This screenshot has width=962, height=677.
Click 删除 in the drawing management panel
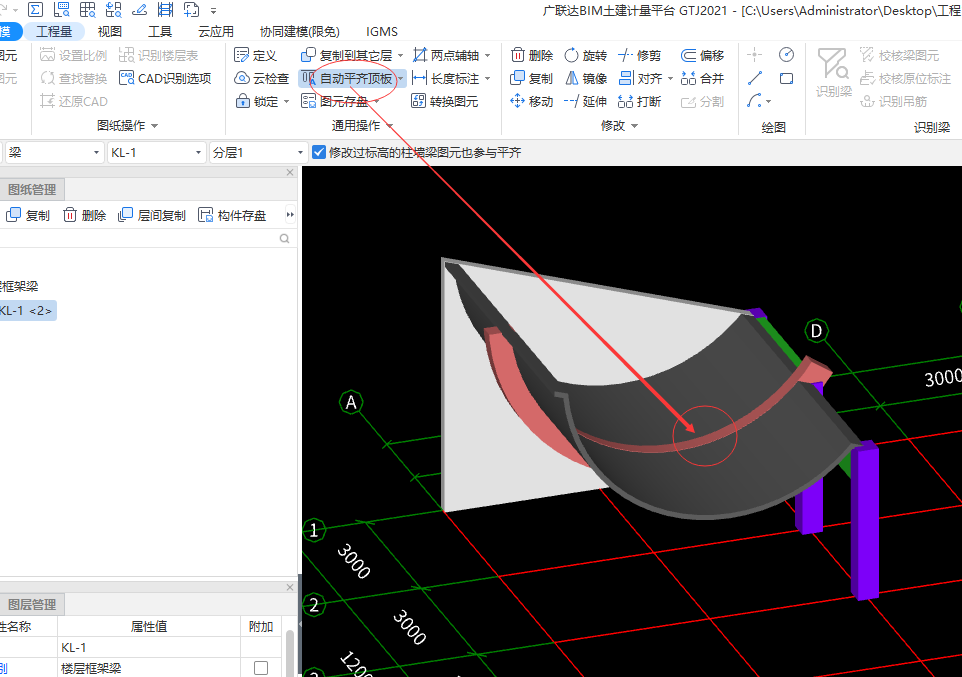85,215
